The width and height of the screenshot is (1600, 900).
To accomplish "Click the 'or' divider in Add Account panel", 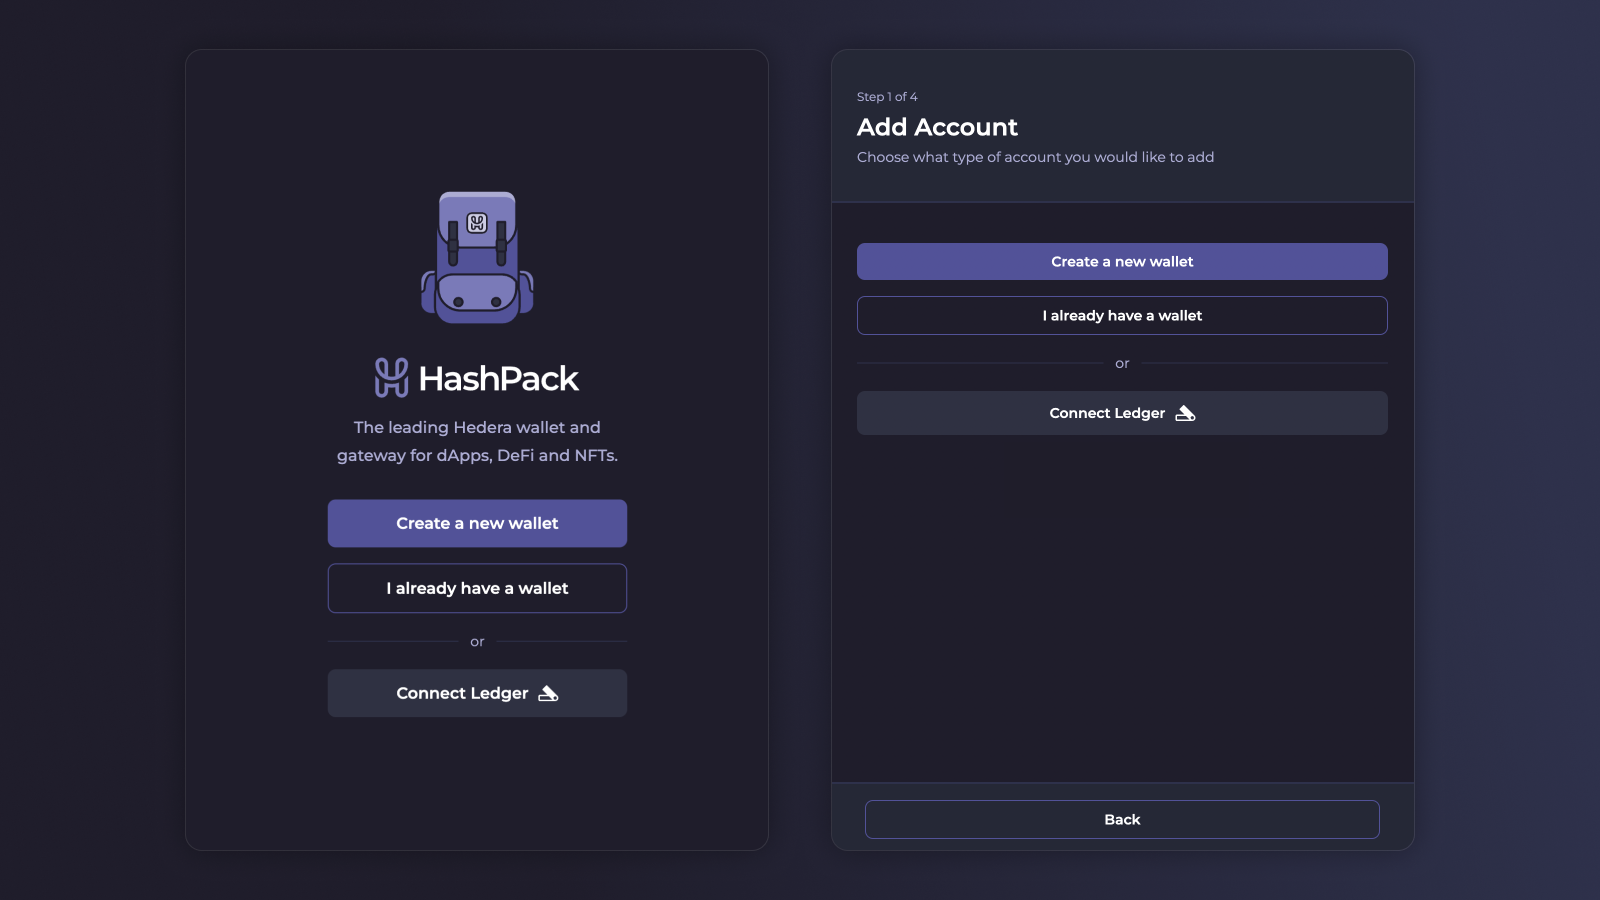I will (1122, 363).
